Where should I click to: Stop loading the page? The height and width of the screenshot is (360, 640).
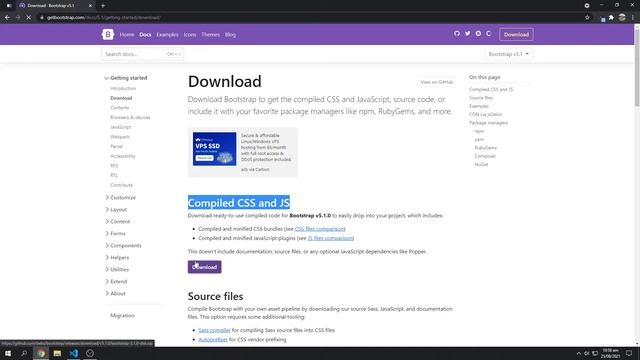[28, 18]
